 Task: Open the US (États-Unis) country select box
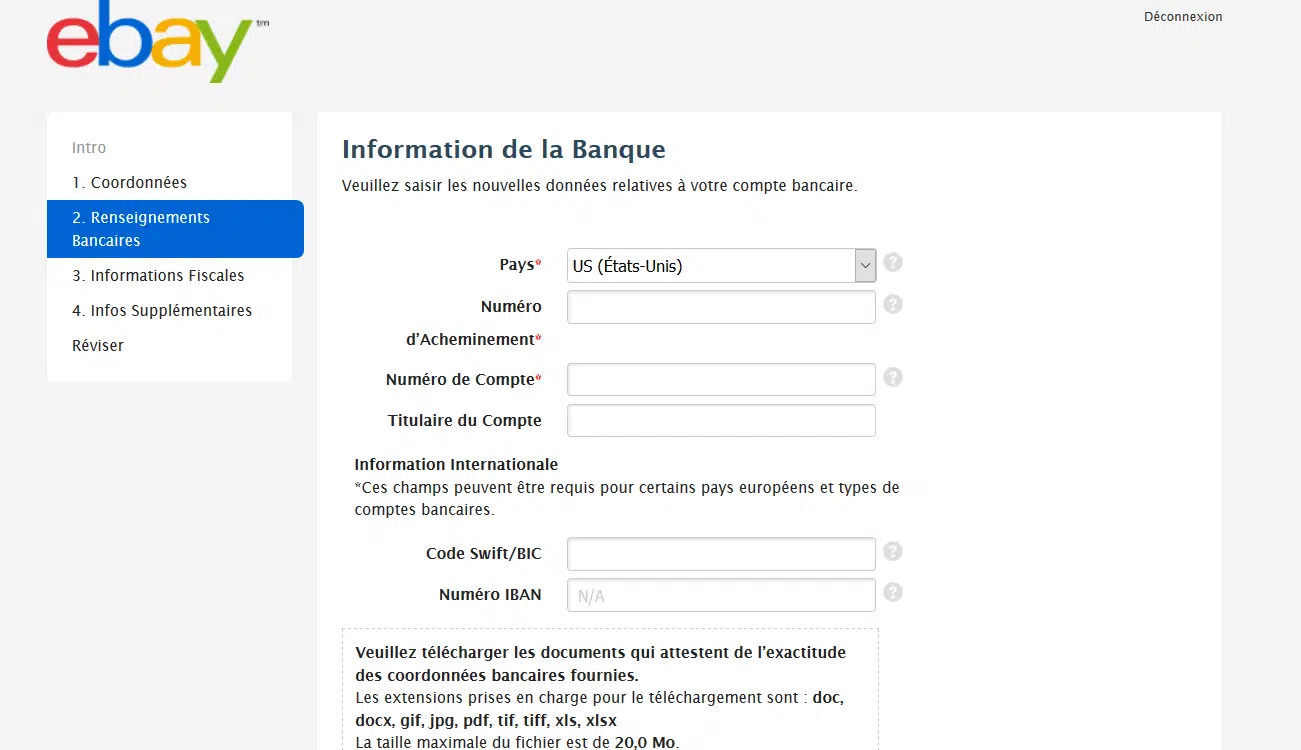pos(710,266)
